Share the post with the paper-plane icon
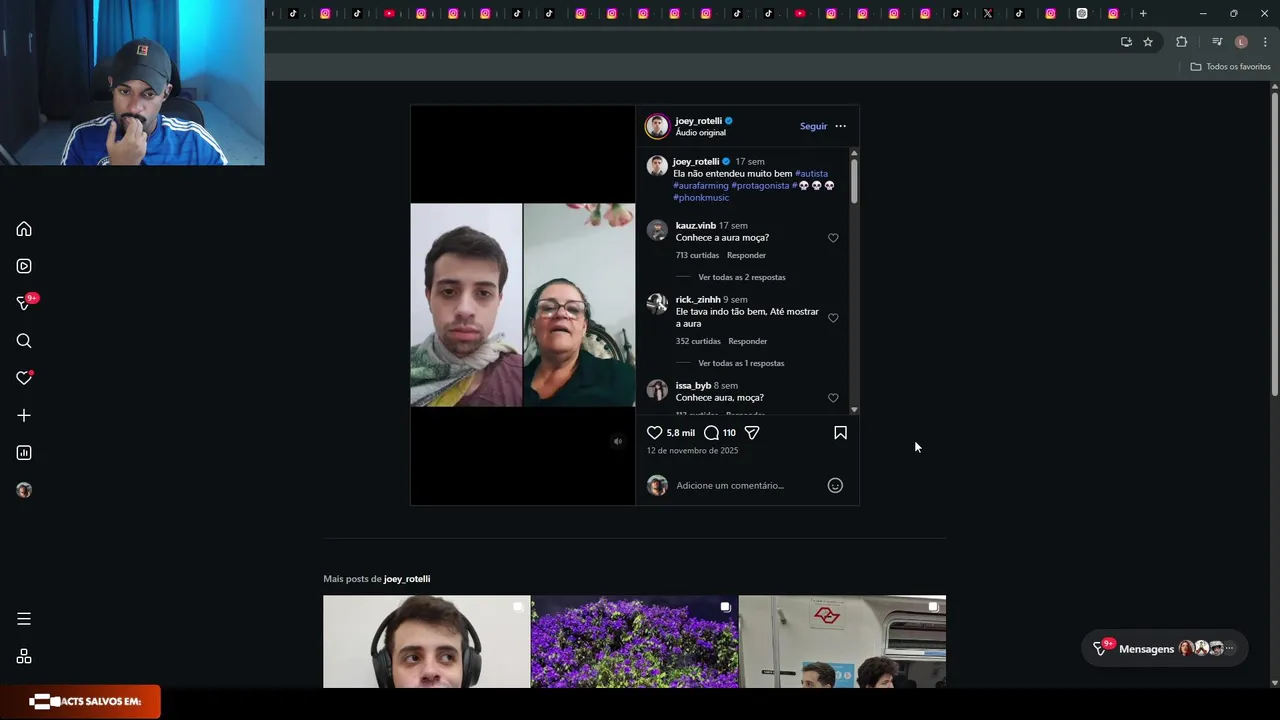This screenshot has height=720, width=1280. 752,433
